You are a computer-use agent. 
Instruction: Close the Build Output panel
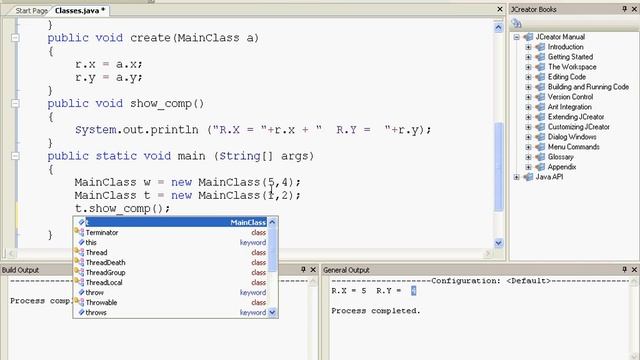[x=313, y=269]
